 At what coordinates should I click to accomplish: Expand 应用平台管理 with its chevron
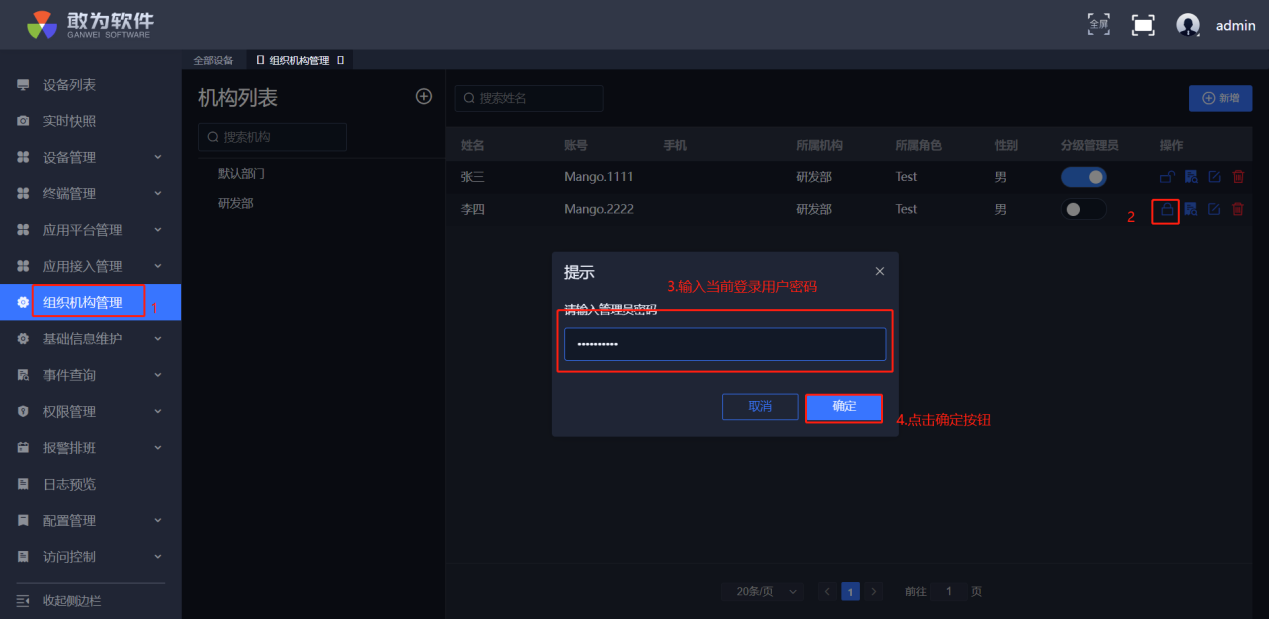158,230
